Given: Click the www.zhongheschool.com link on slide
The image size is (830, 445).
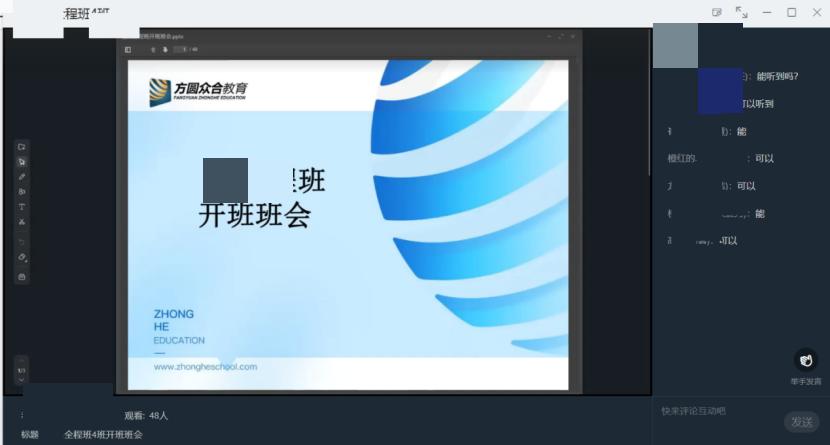Looking at the screenshot, I should point(205,367).
